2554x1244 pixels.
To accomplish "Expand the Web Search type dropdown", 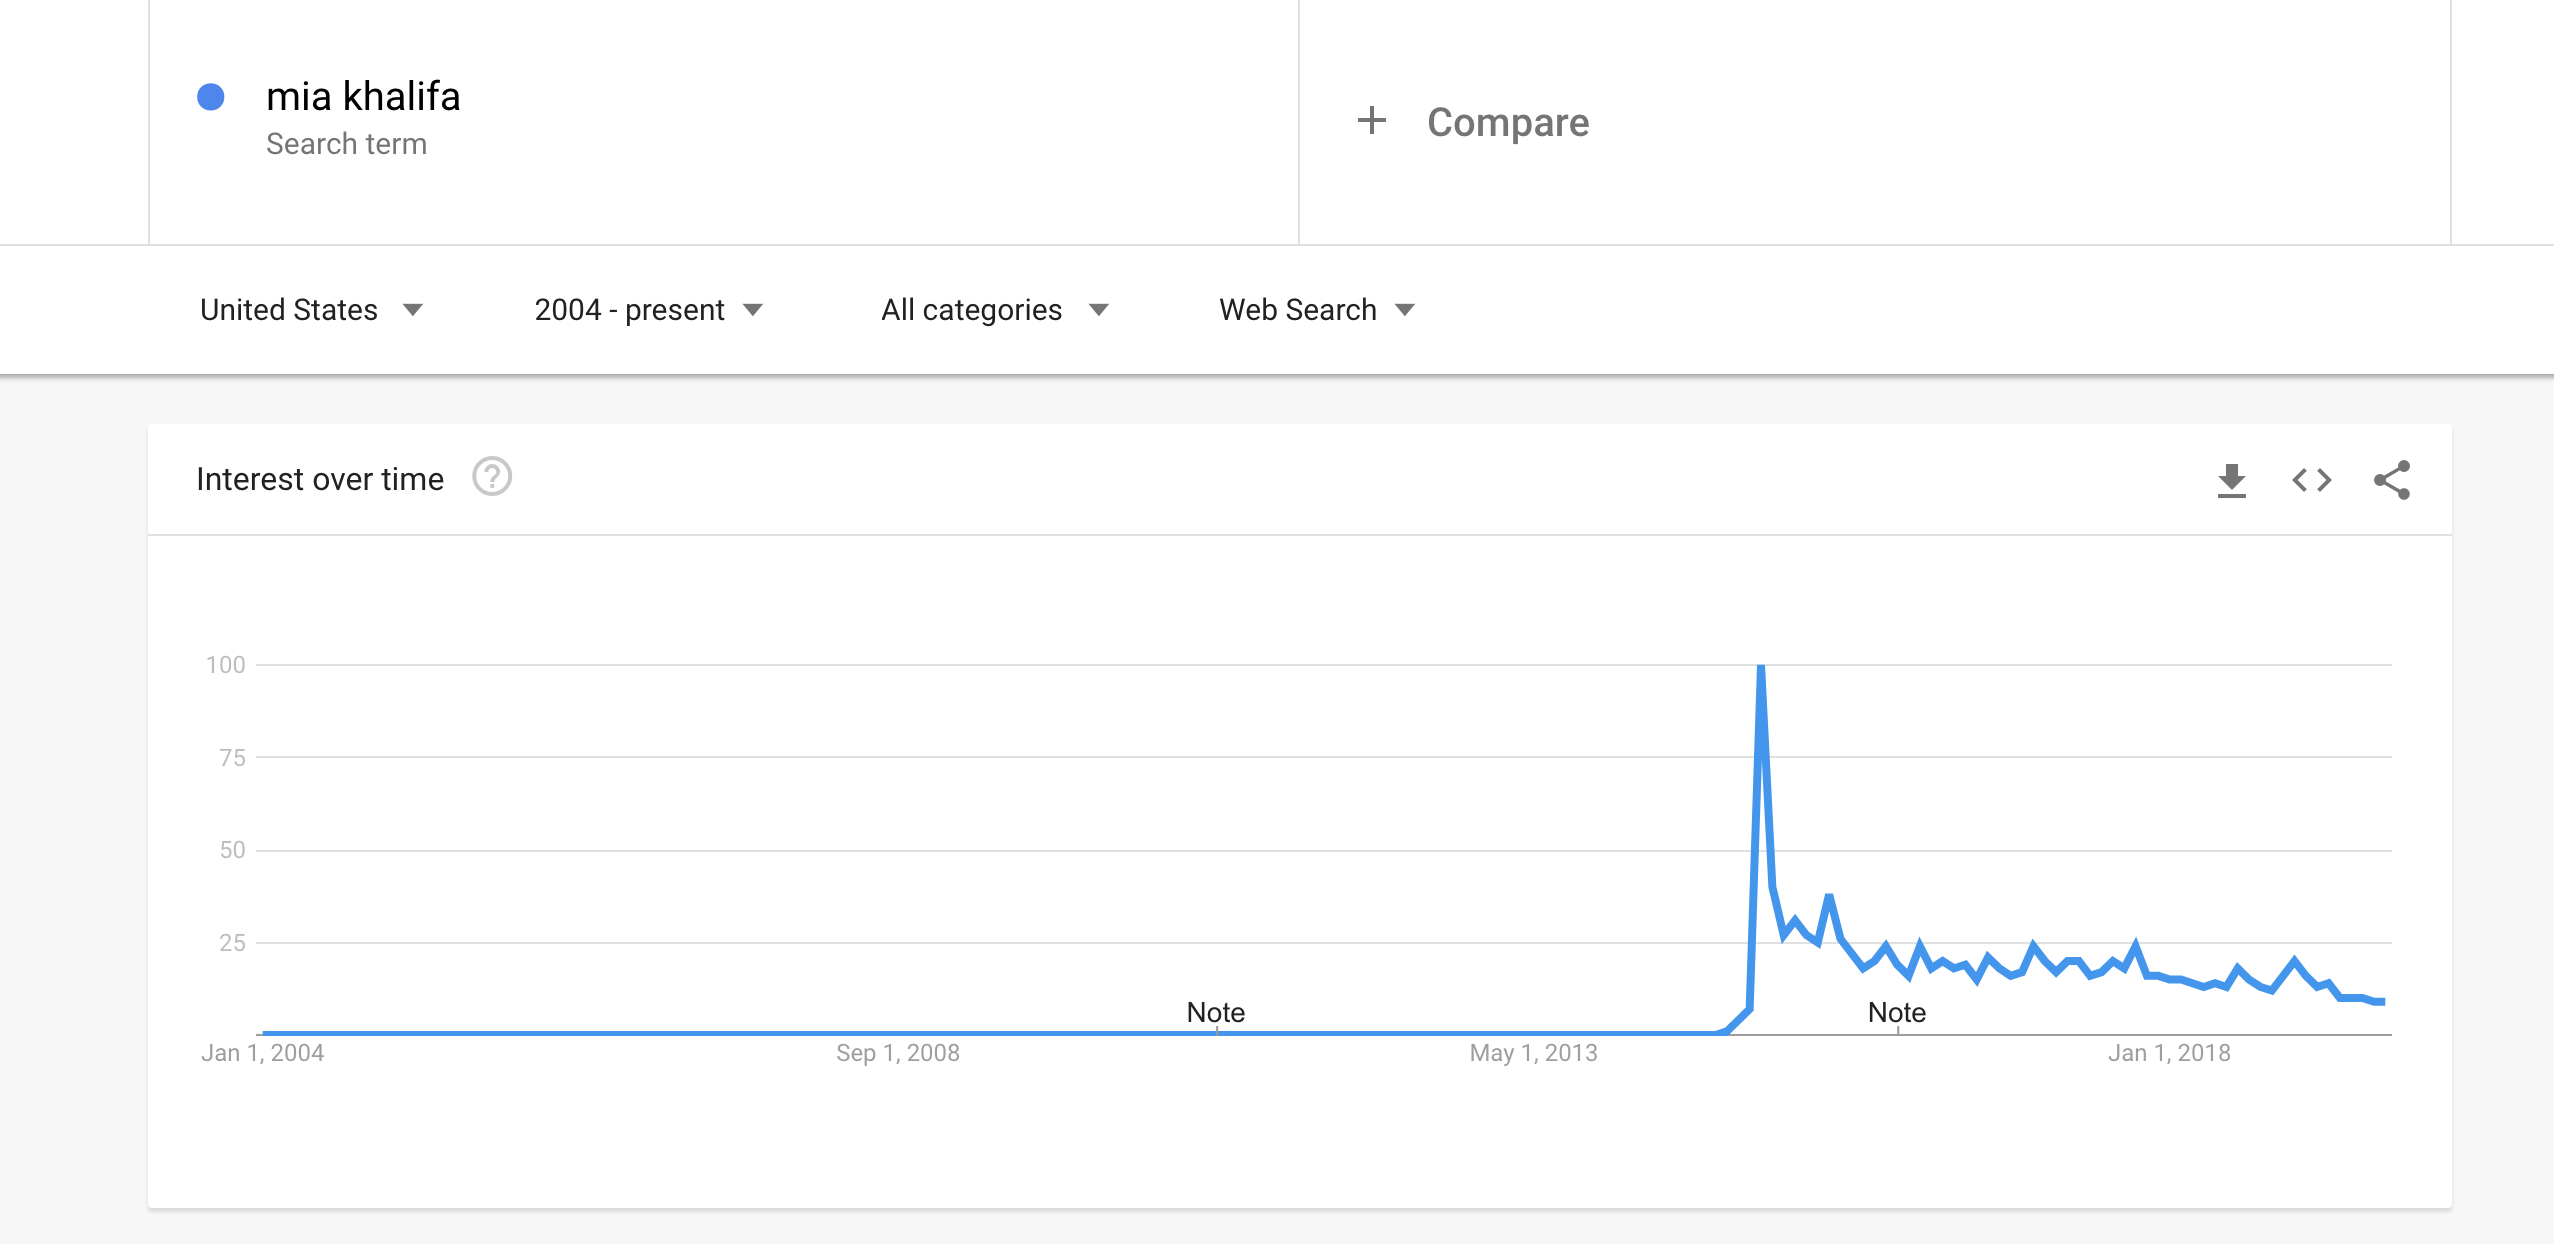I will (1317, 310).
